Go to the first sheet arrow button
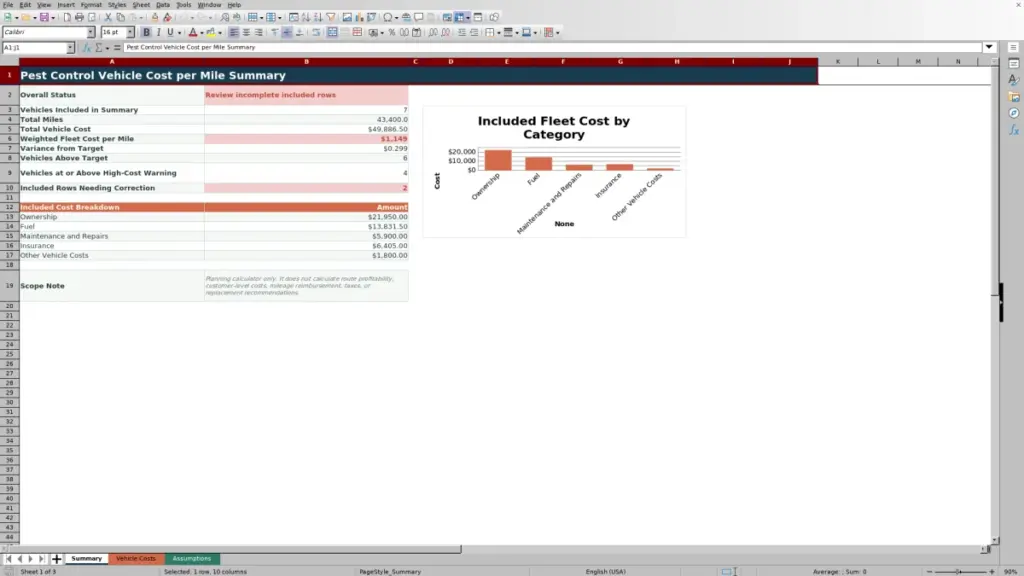 pyautogui.click(x=8, y=558)
